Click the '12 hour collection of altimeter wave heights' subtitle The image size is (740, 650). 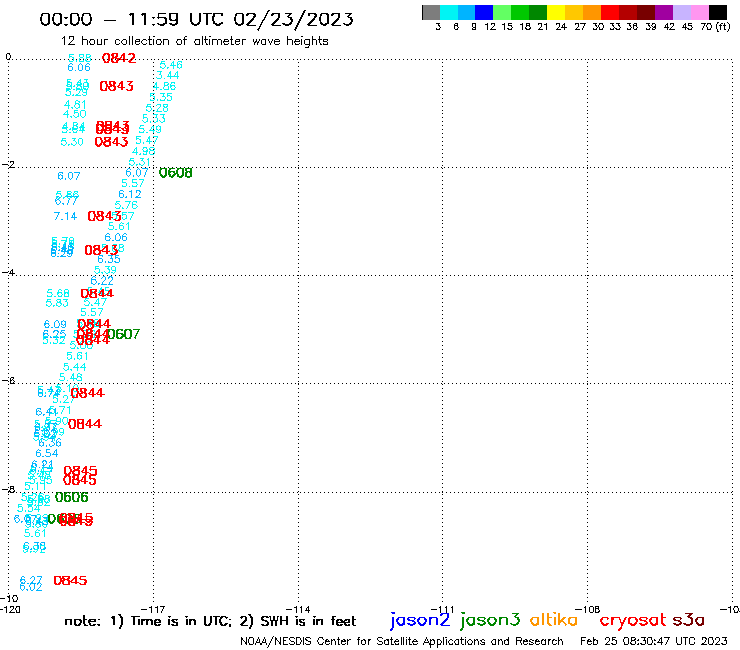(x=194, y=41)
